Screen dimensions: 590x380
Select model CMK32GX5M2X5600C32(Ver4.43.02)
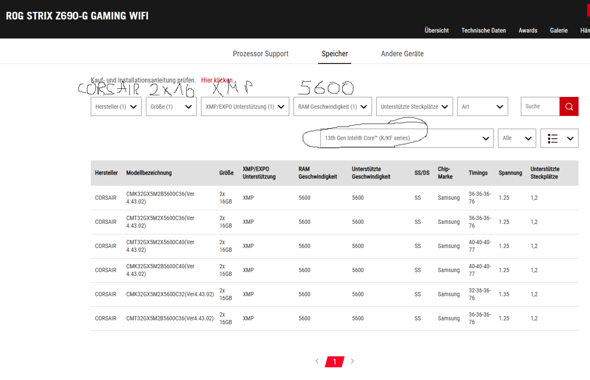170,294
